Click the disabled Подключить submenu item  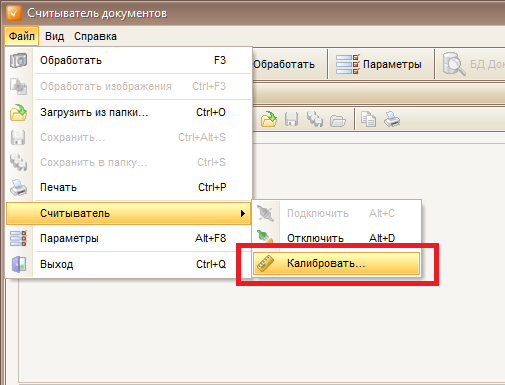[x=337, y=213]
